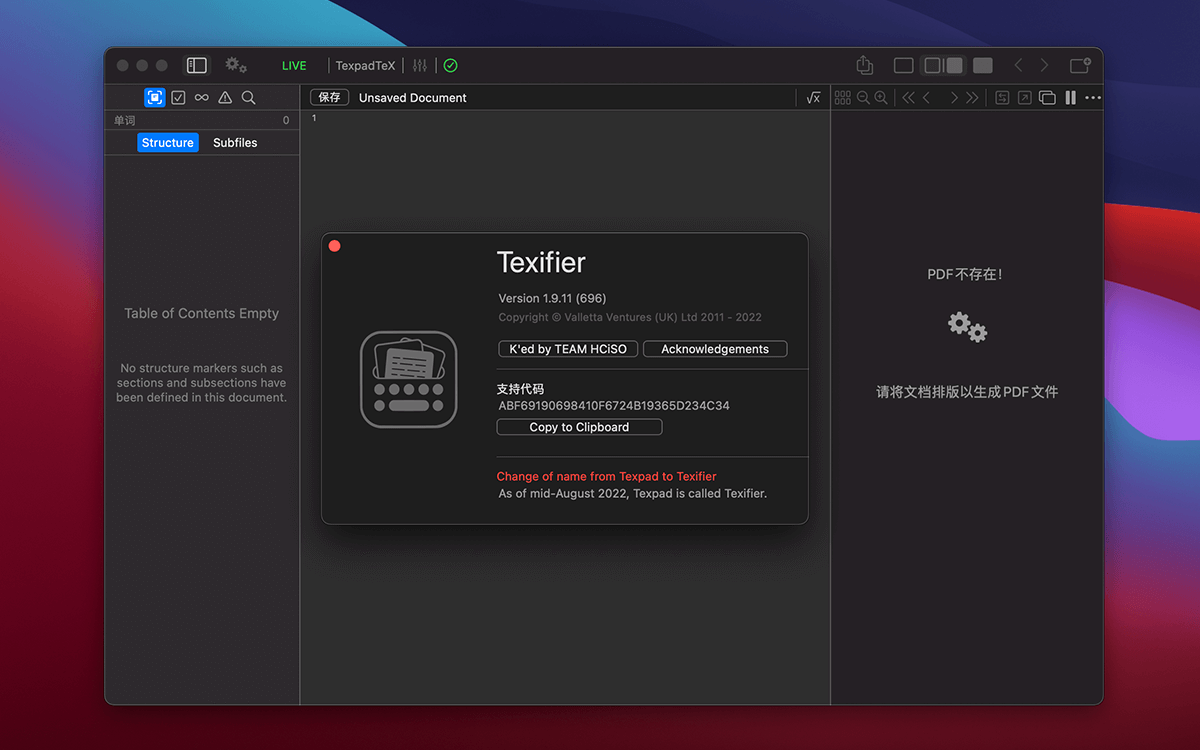Click the 请将文档排版以生成PDF文件 message
1200x750 pixels.
coord(967,392)
